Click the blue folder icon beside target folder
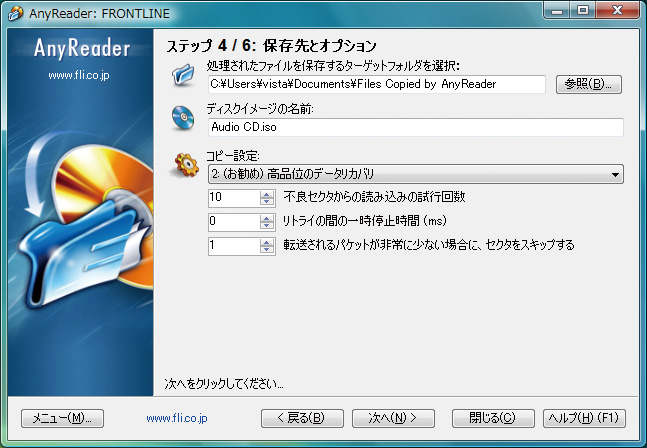The height and width of the screenshot is (448, 647). coord(183,75)
